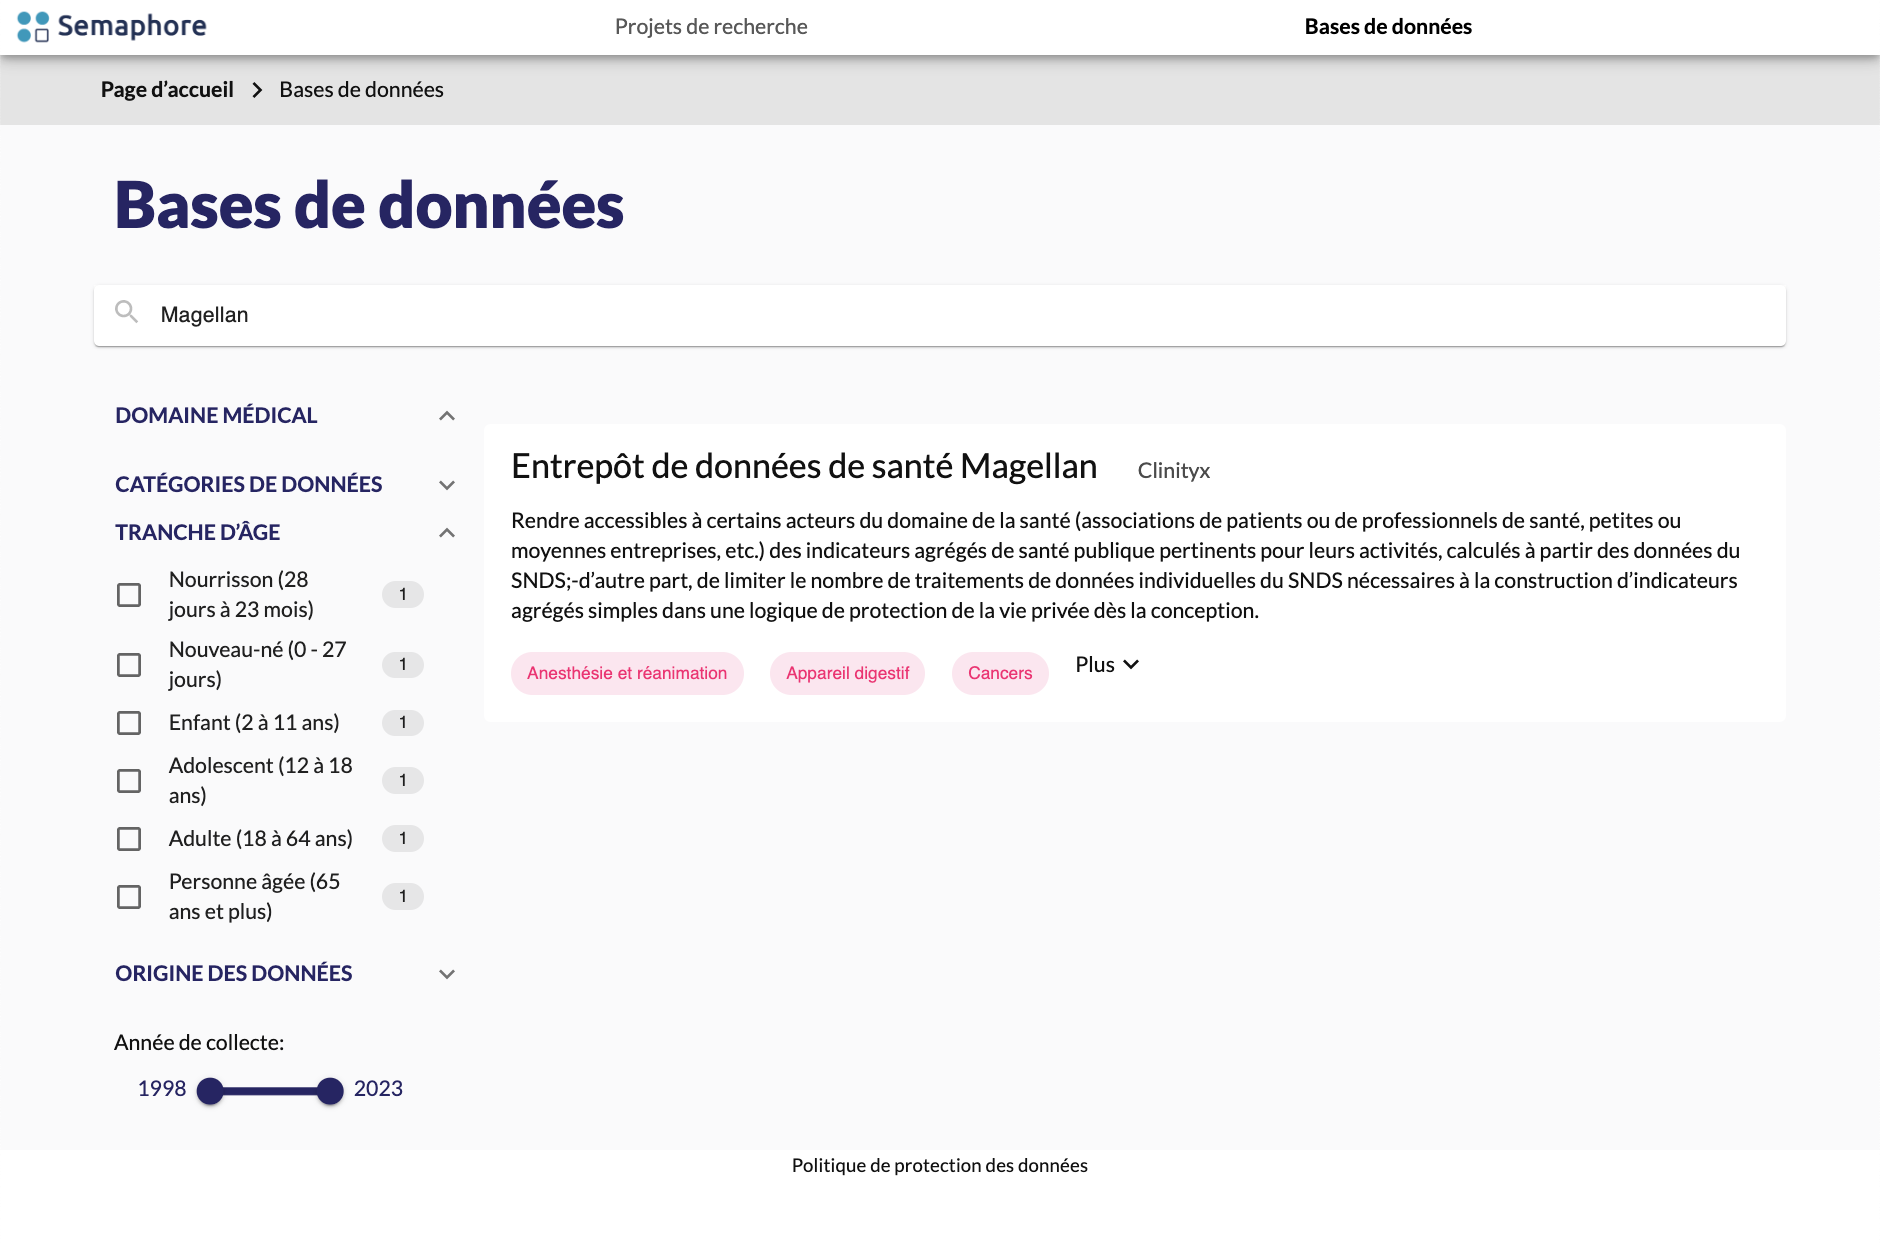
Task: Click the Année de collecte label
Action: [199, 1043]
